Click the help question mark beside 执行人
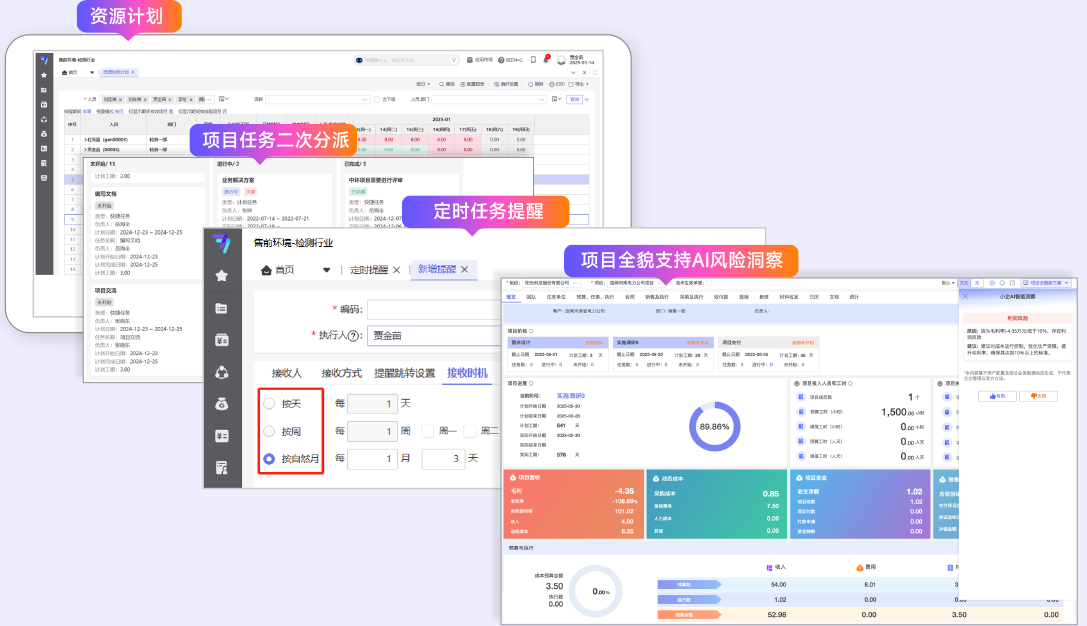This screenshot has width=1087, height=626. (x=355, y=336)
